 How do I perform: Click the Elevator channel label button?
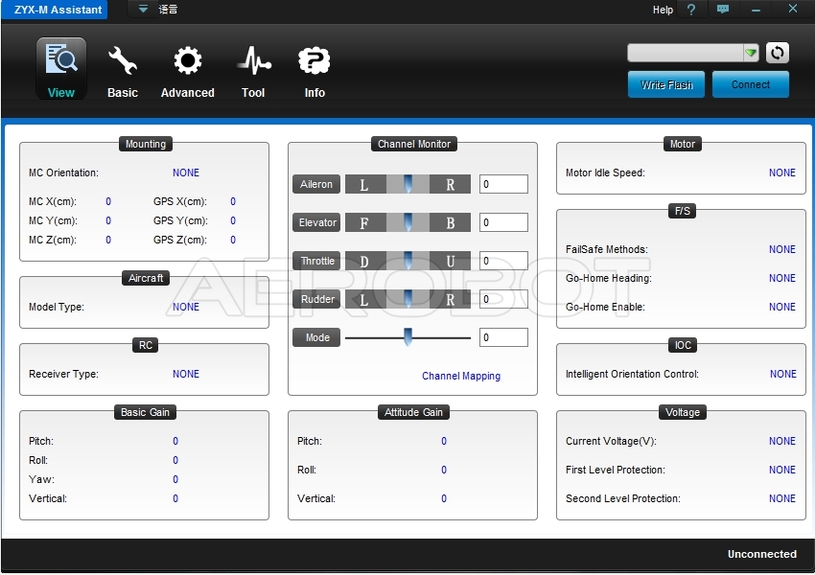tap(317, 222)
